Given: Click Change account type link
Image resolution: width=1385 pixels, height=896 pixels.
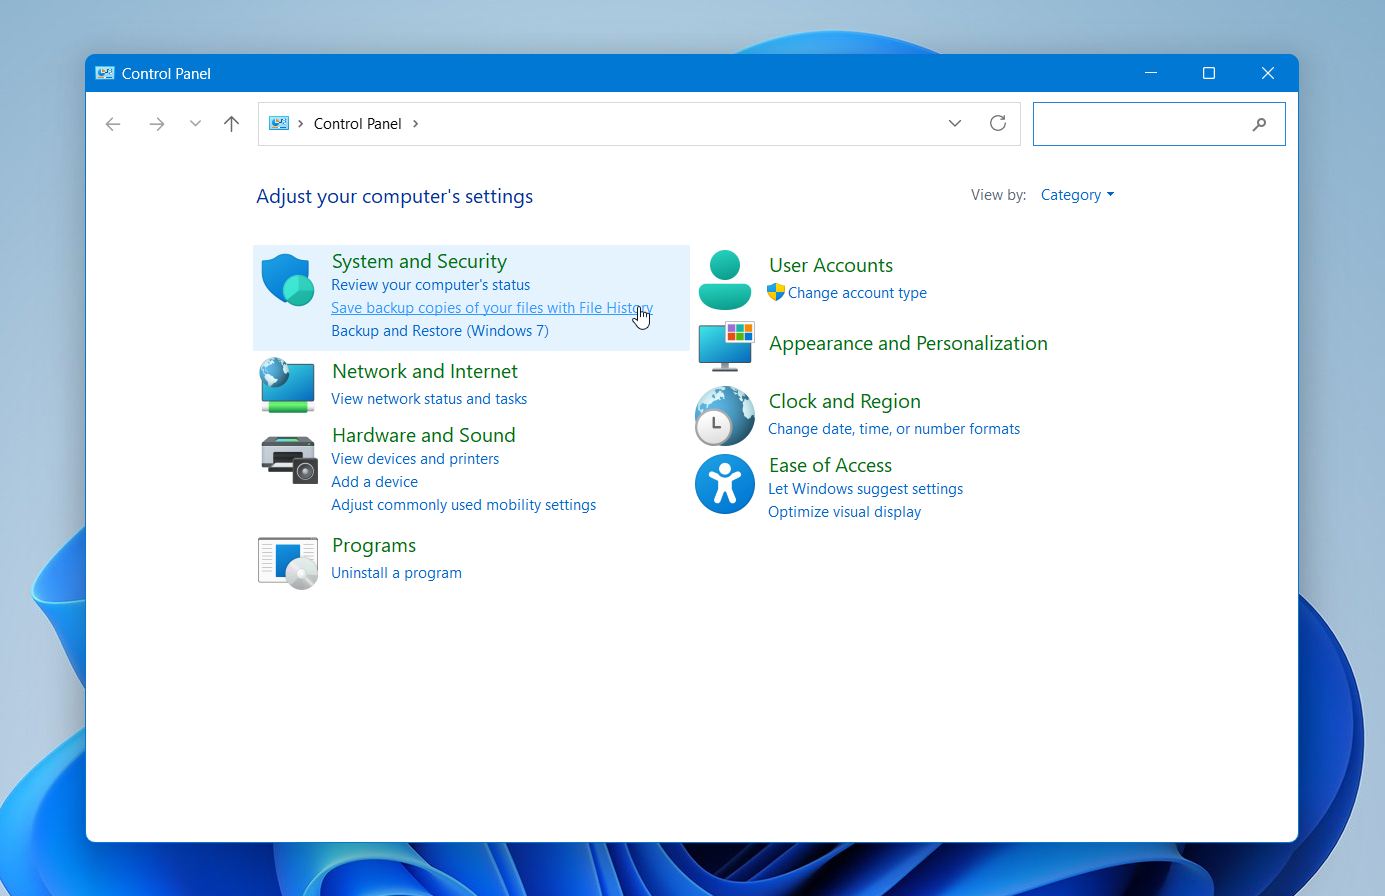Looking at the screenshot, I should click(857, 293).
